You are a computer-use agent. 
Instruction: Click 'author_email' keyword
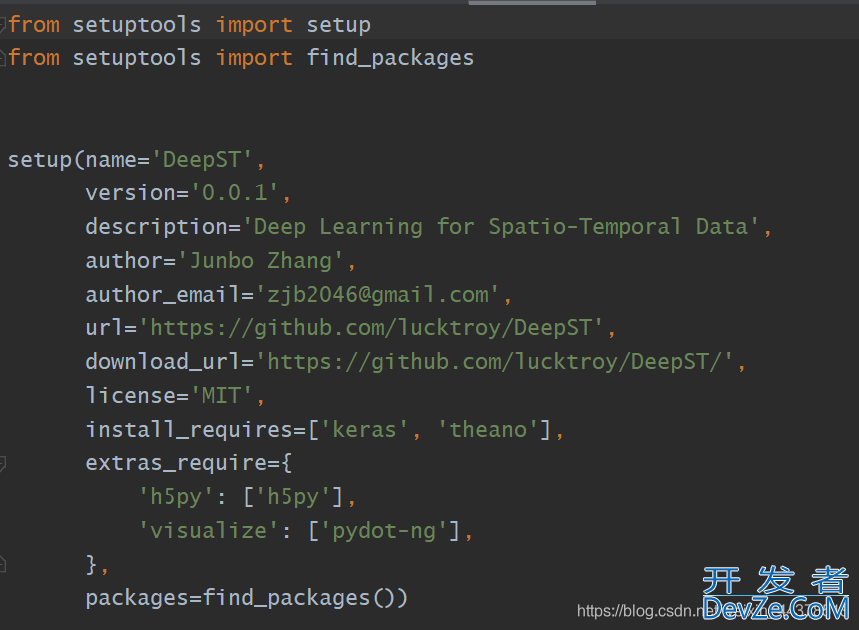coord(163,295)
